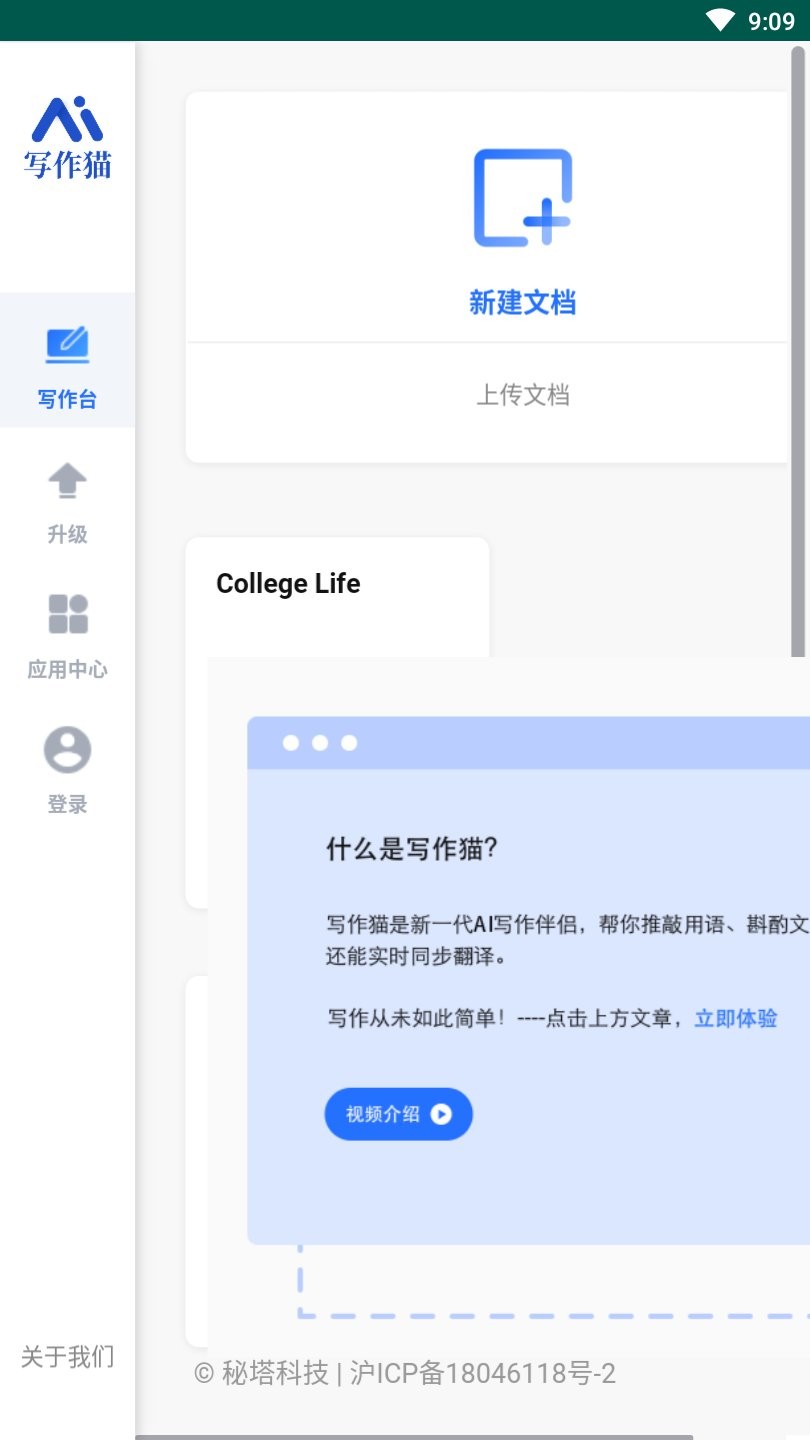The image size is (810, 1440).
Task: Tap the Wi-Fi status bar icon
Action: 720,20
